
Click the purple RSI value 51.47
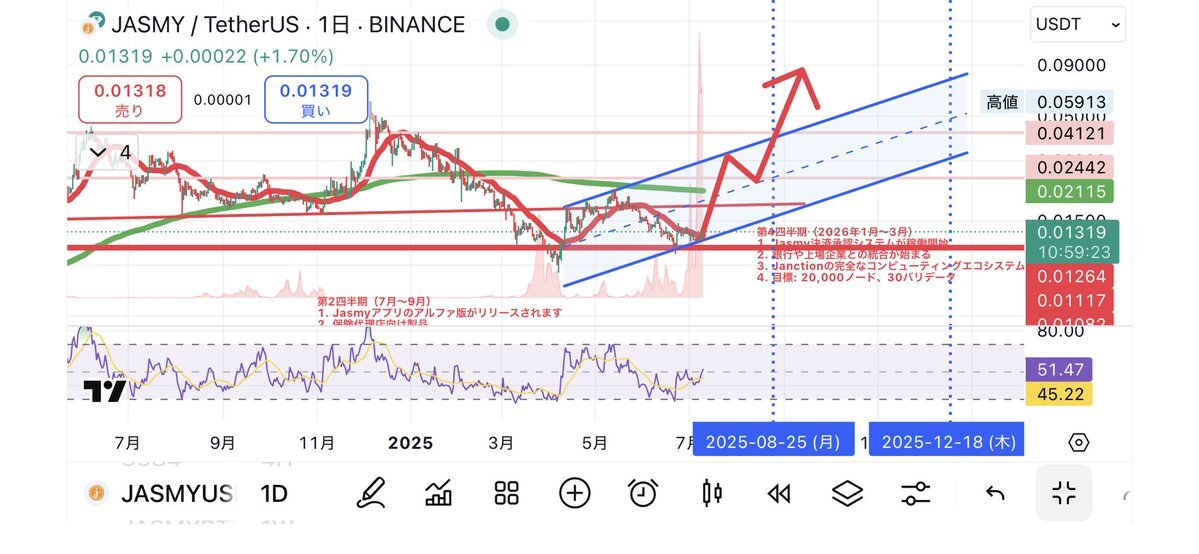click(x=1061, y=370)
